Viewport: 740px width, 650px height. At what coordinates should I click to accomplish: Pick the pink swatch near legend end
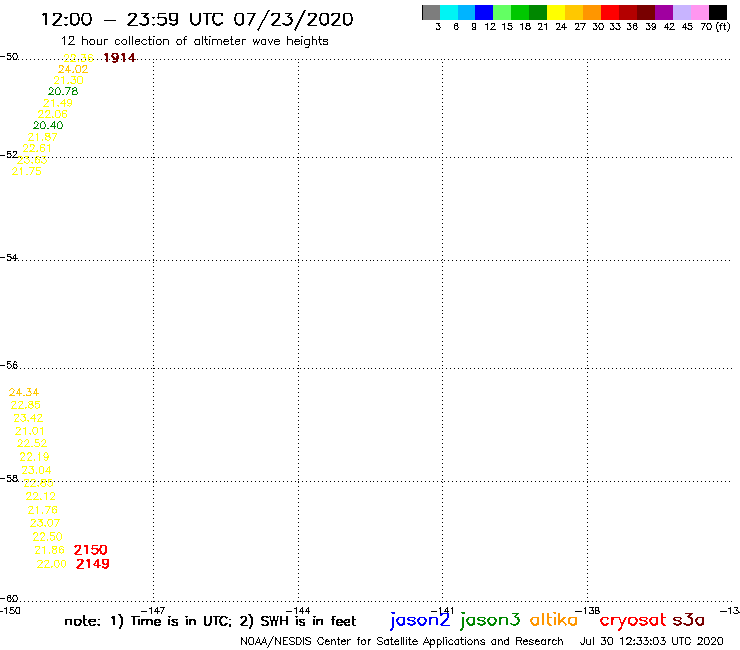(x=699, y=12)
